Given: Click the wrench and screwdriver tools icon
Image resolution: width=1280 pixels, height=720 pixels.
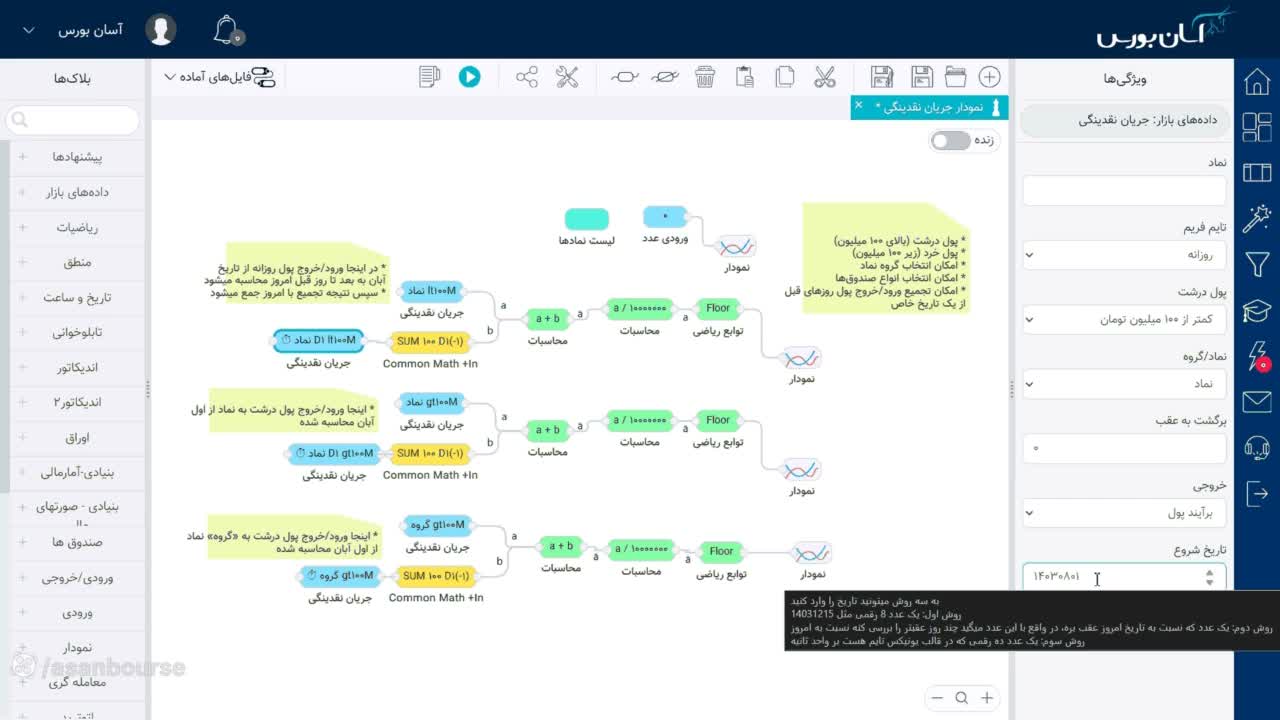Looking at the screenshot, I should pyautogui.click(x=567, y=77).
